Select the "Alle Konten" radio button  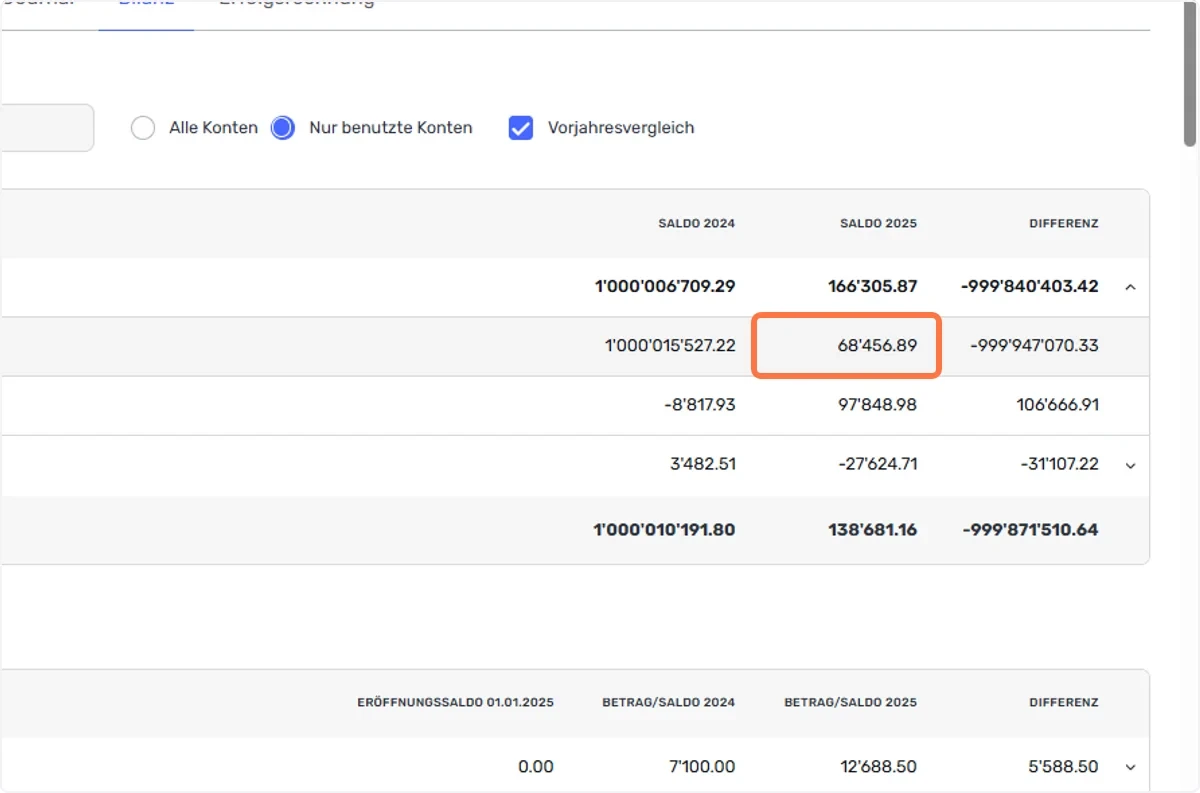143,128
